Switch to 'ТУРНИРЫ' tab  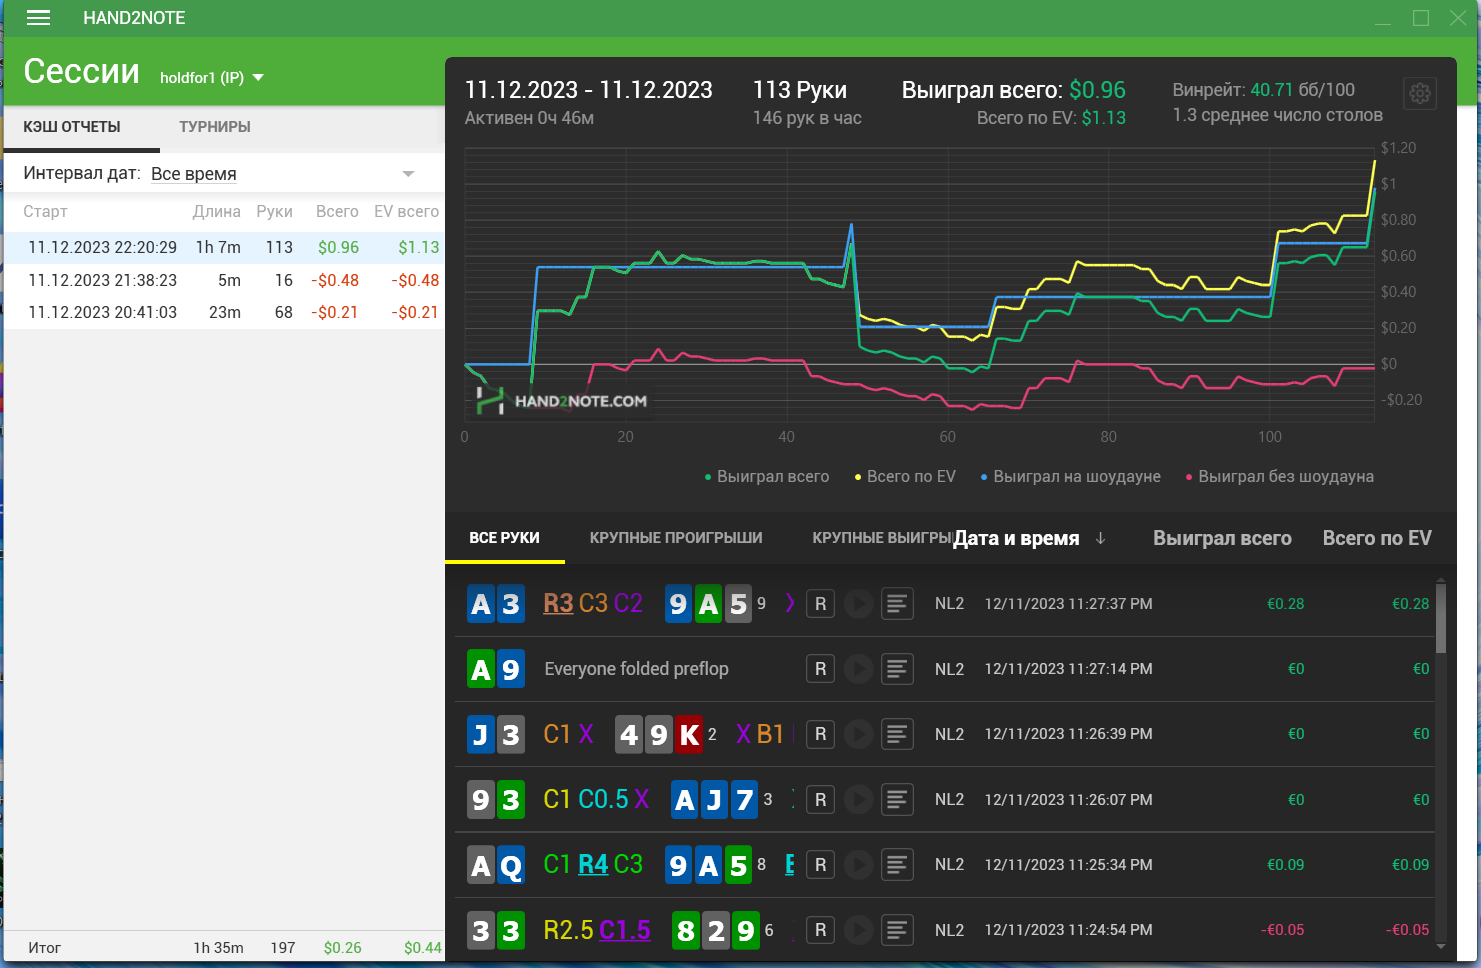pos(215,127)
